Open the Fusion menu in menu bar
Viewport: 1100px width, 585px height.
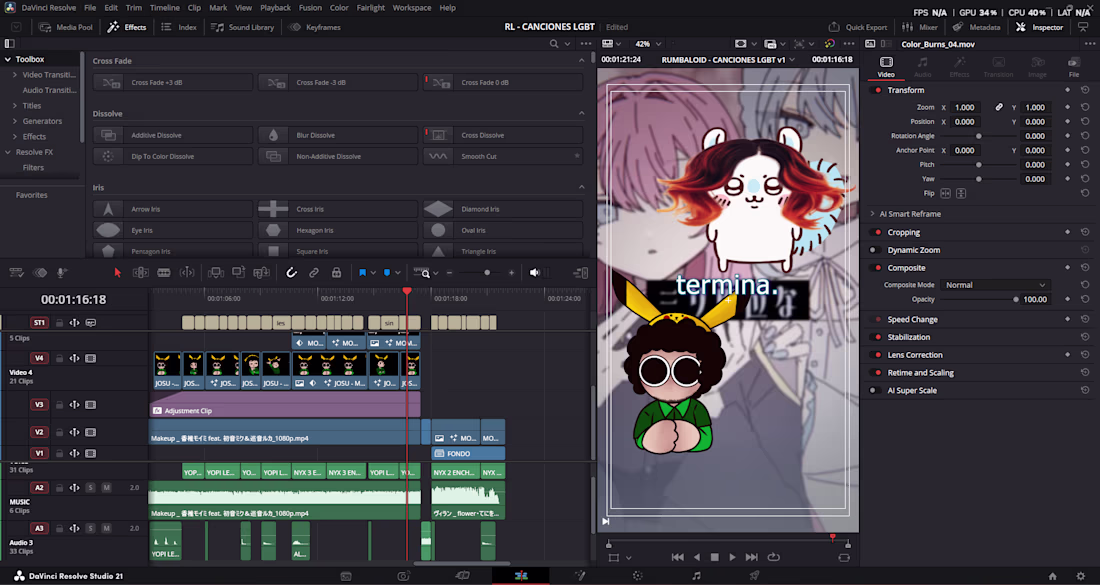310,8
